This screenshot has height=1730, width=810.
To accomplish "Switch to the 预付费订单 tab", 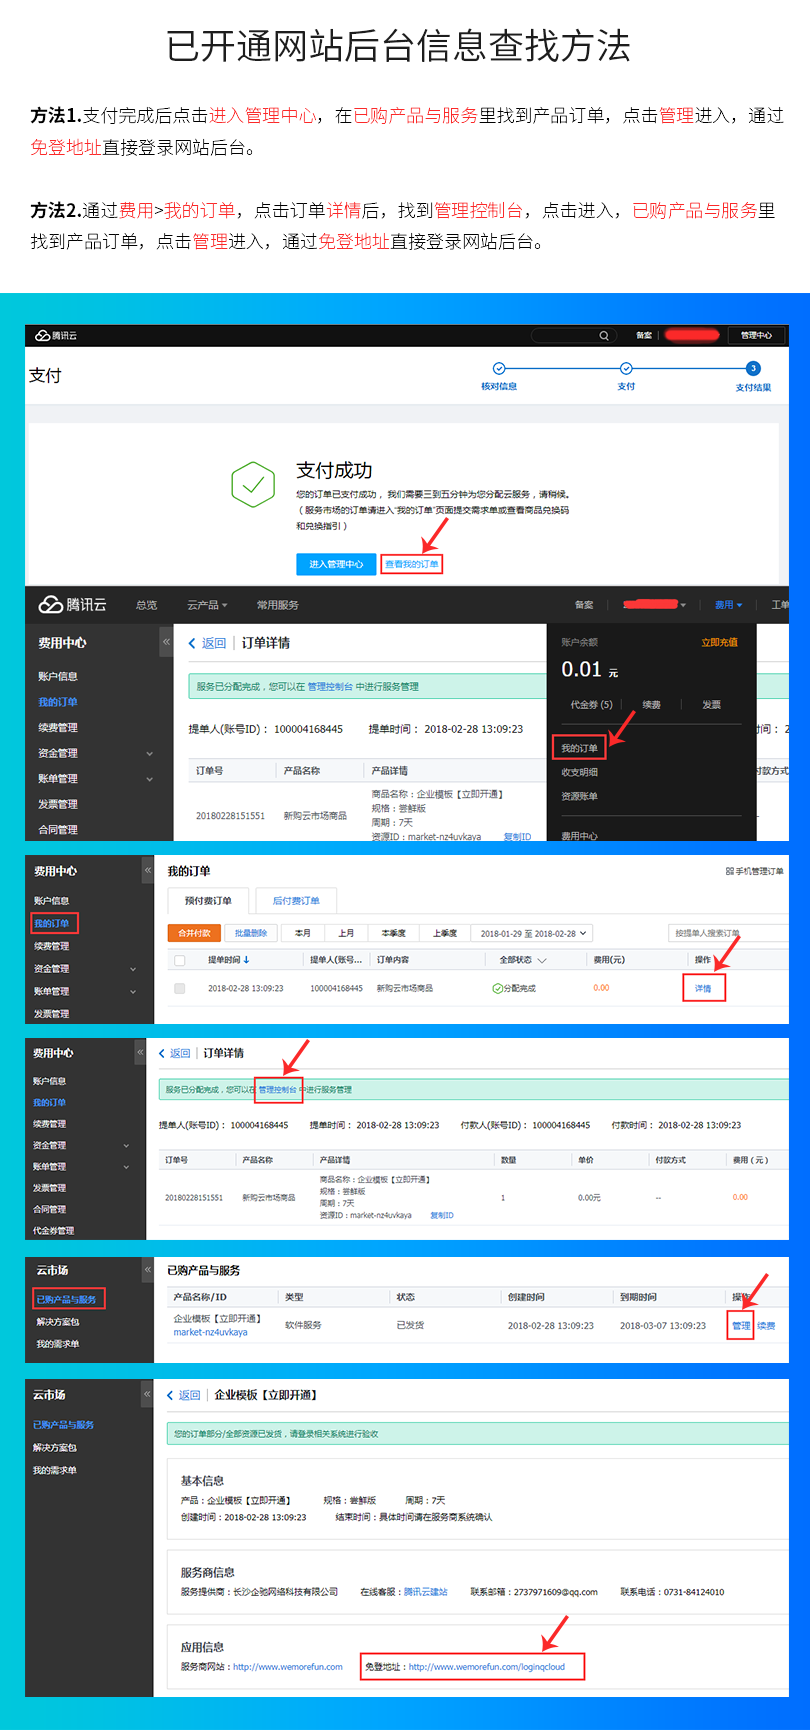I will point(208,900).
